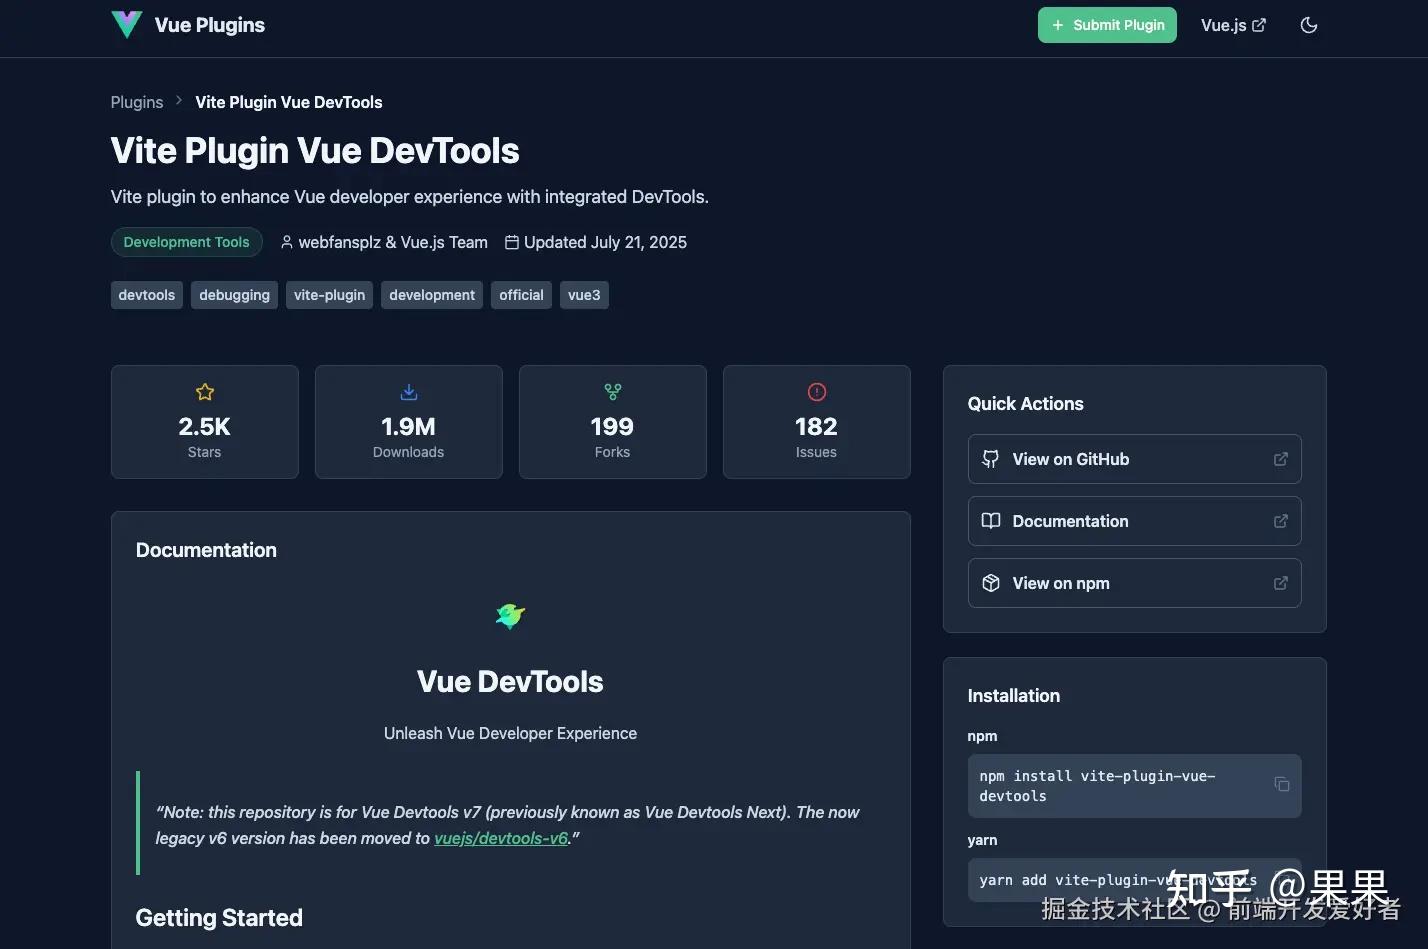This screenshot has width=1428, height=949.
Task: Click the Submit Plugin button
Action: (1106, 25)
